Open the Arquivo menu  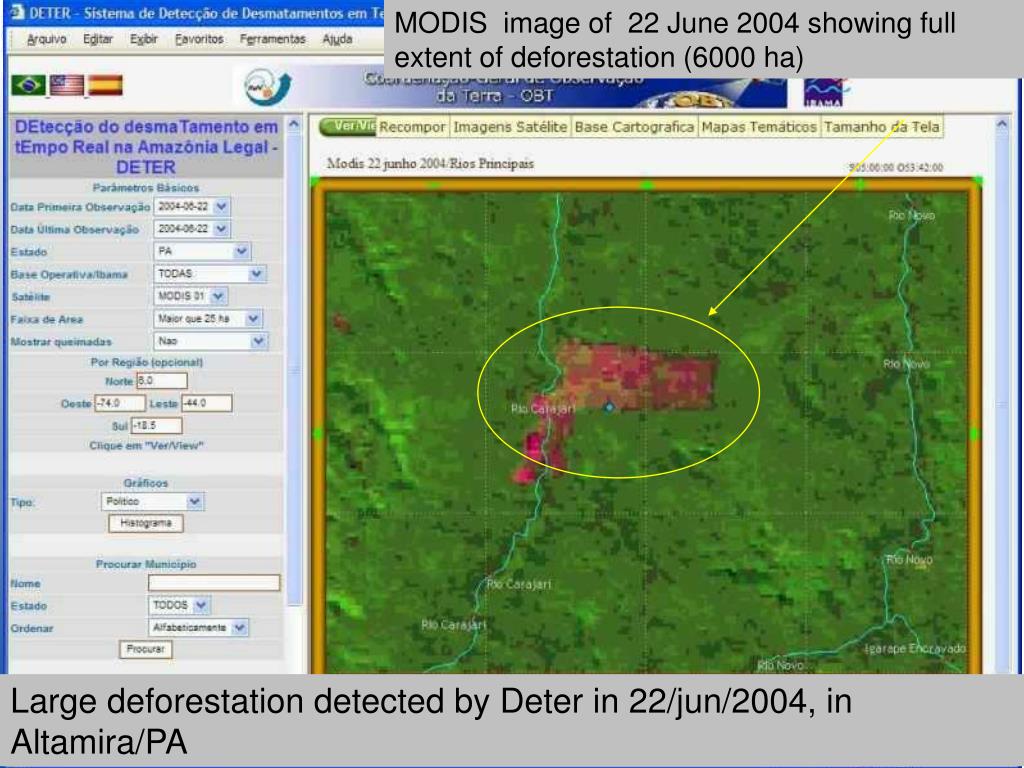point(46,39)
